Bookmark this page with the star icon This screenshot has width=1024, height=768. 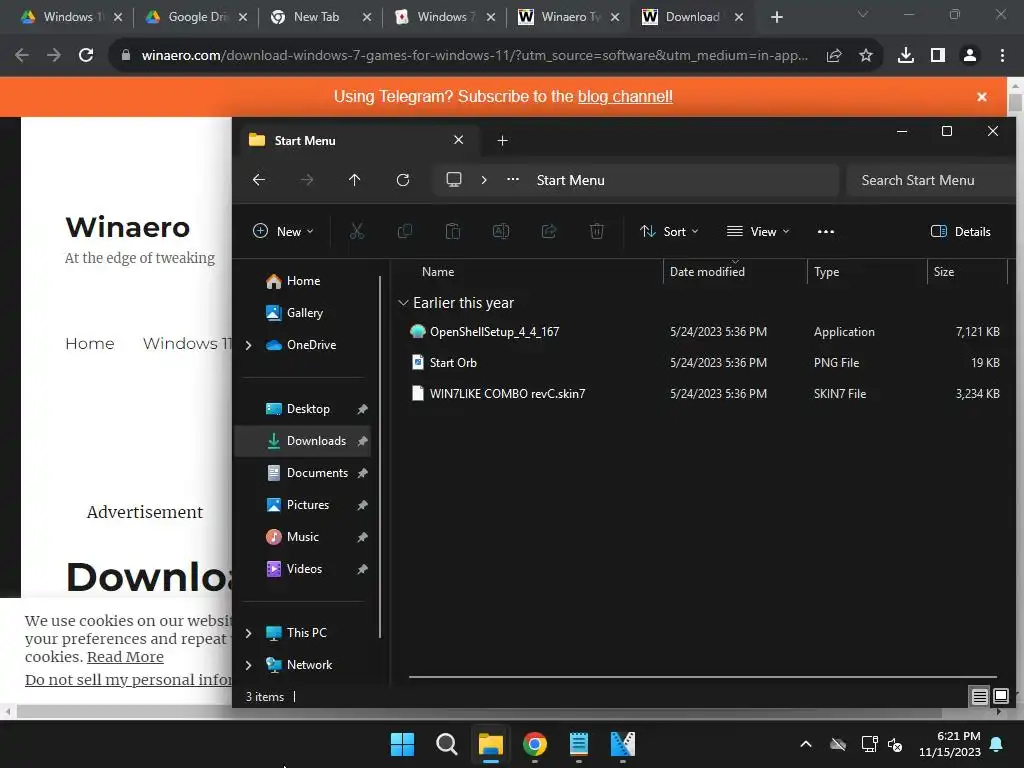[x=865, y=56]
